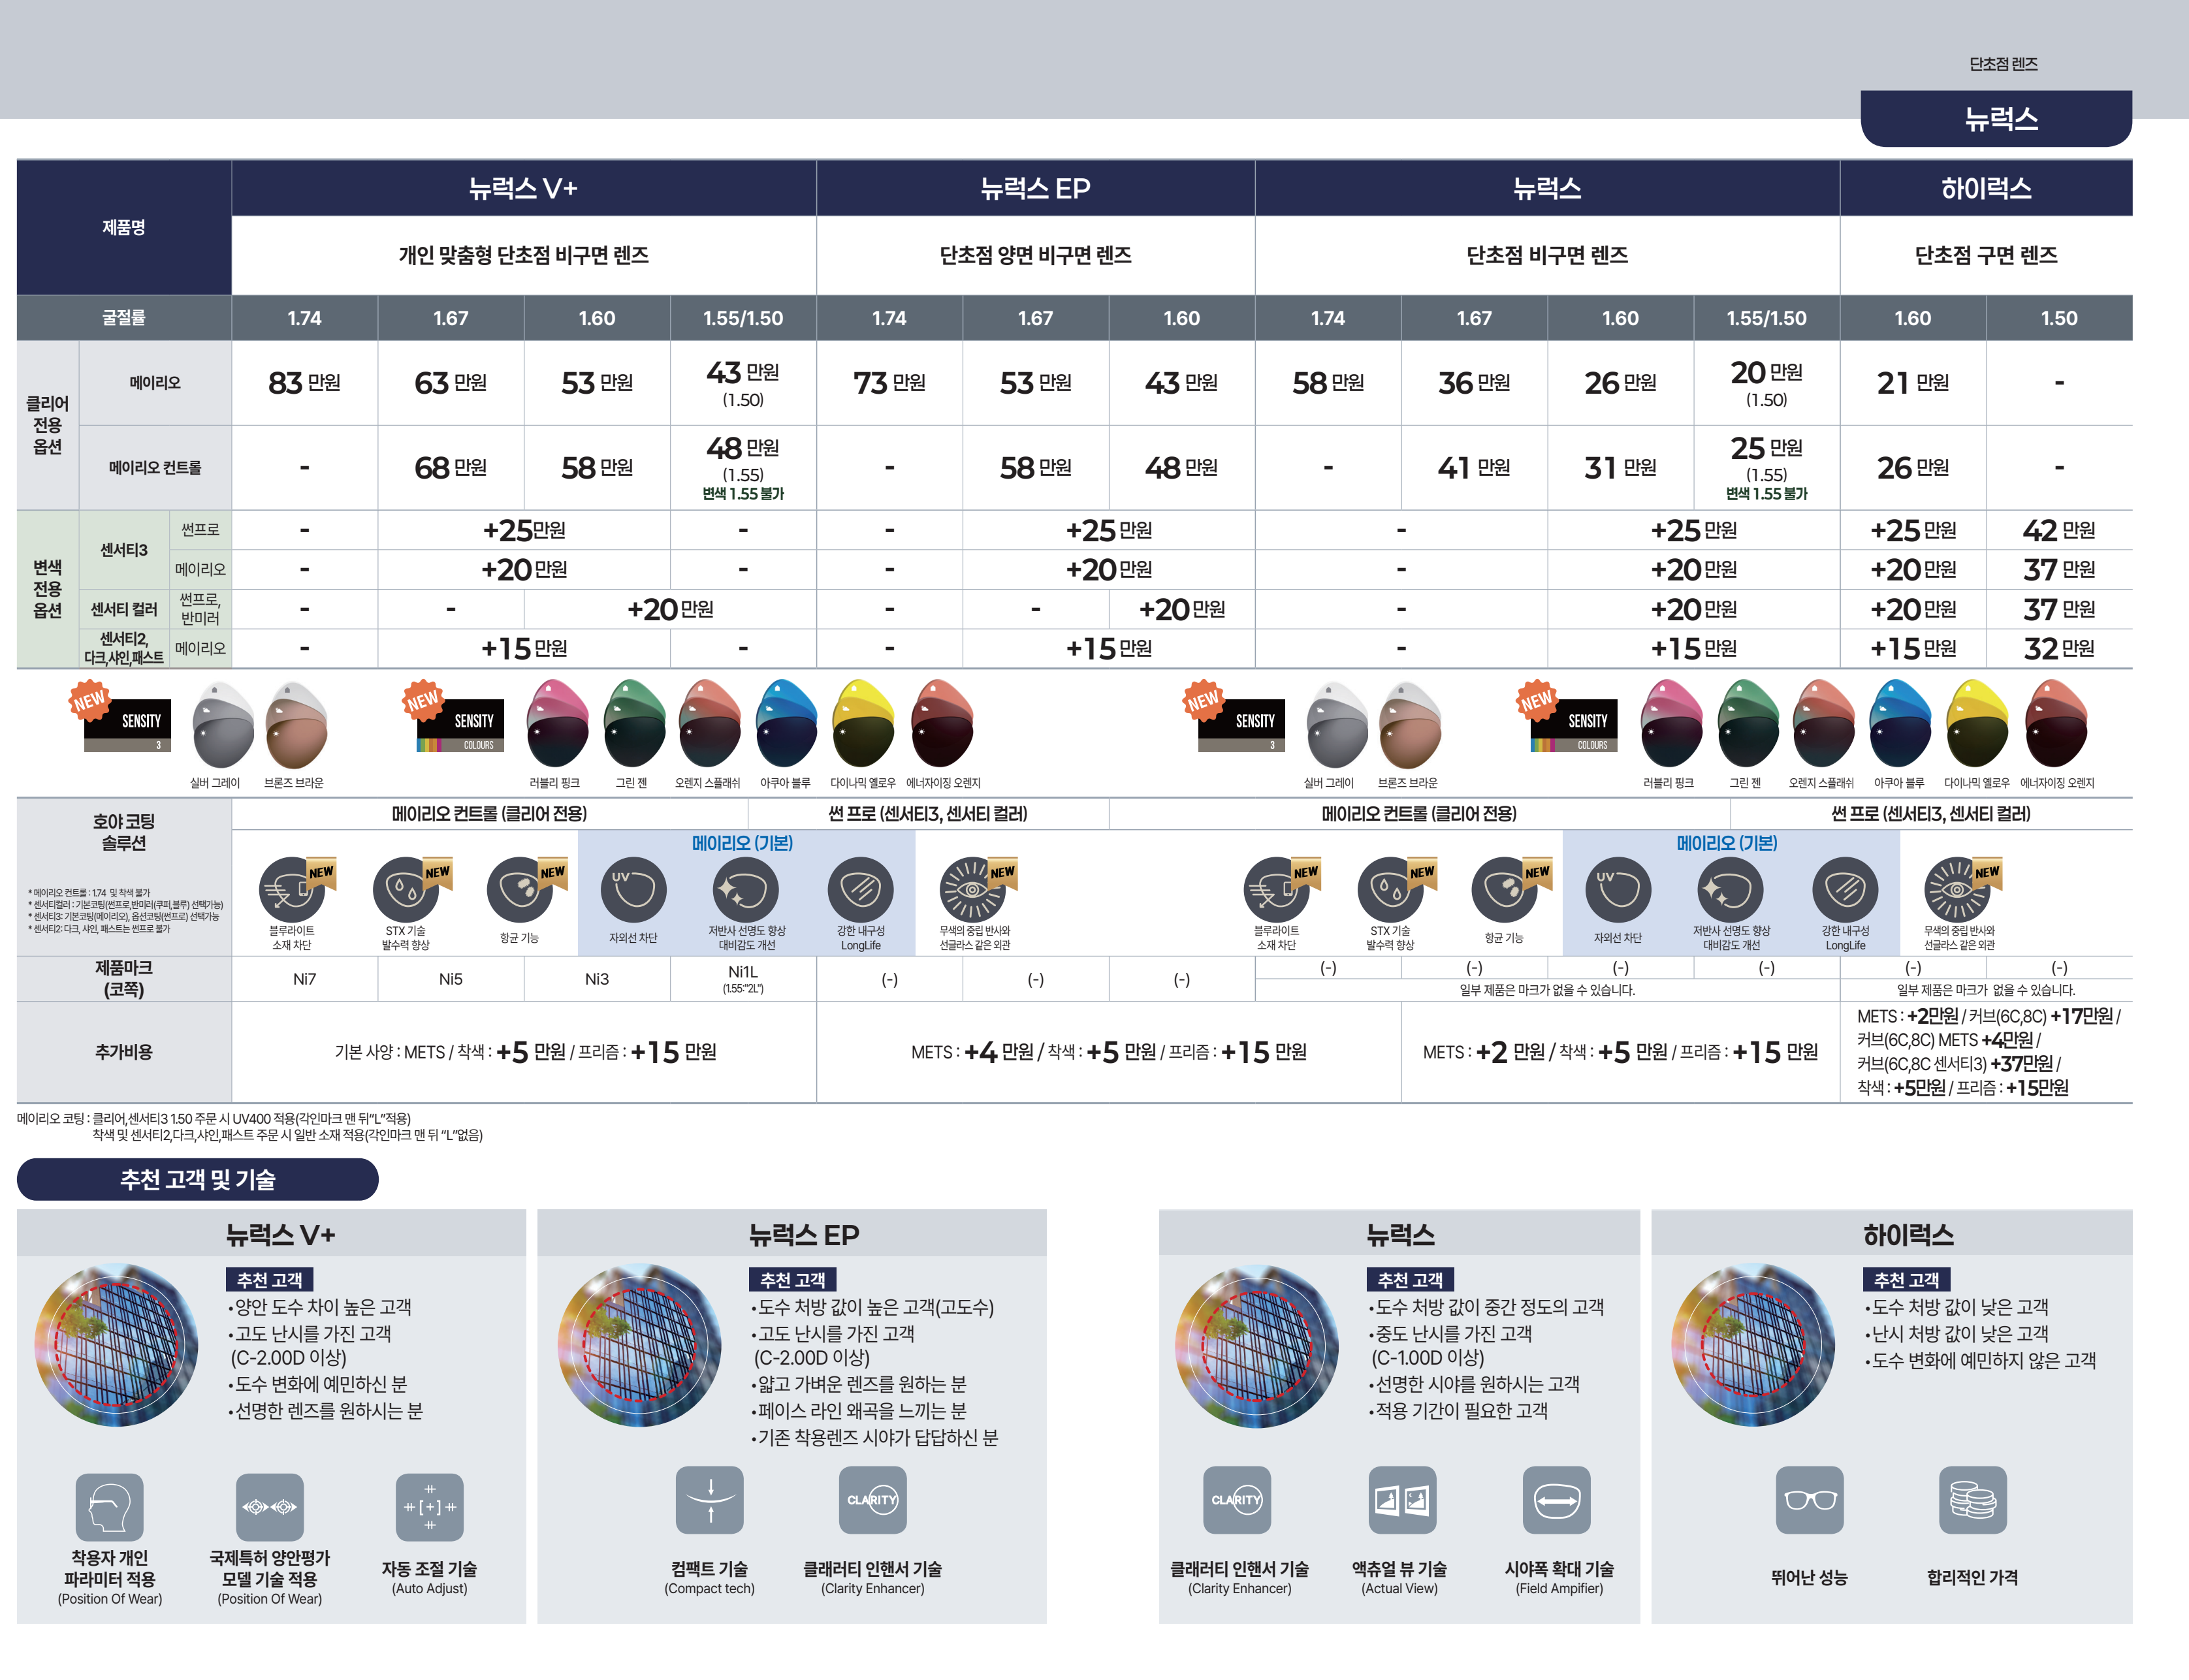Click the 36 만원 price cell
The image size is (2189, 1680).
1474,383
